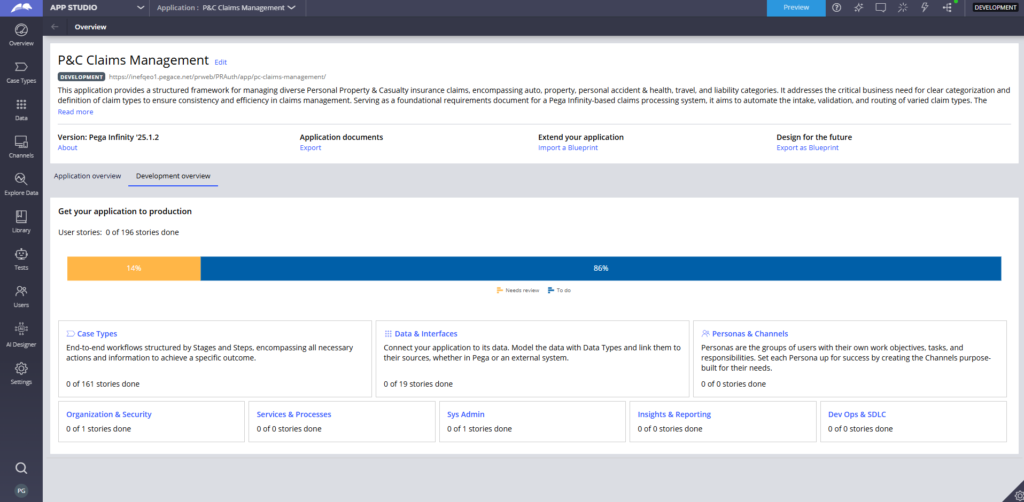Click the burst loading-style icon in header
The height and width of the screenshot is (502, 1024).
(x=903, y=8)
